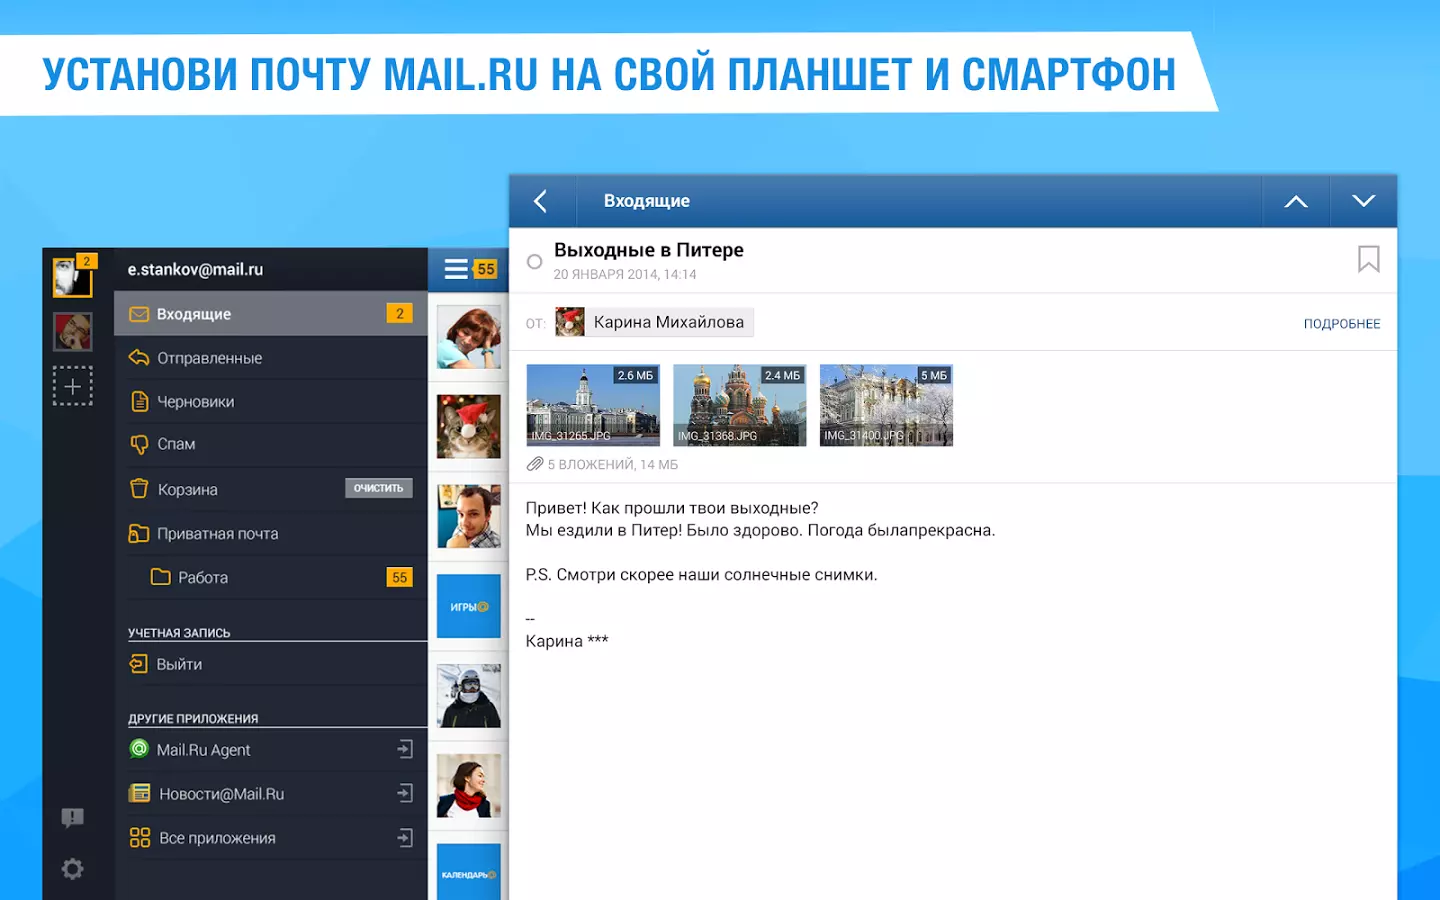1440x900 pixels.
Task: Click the Входящие title in message header
Action: tap(647, 201)
